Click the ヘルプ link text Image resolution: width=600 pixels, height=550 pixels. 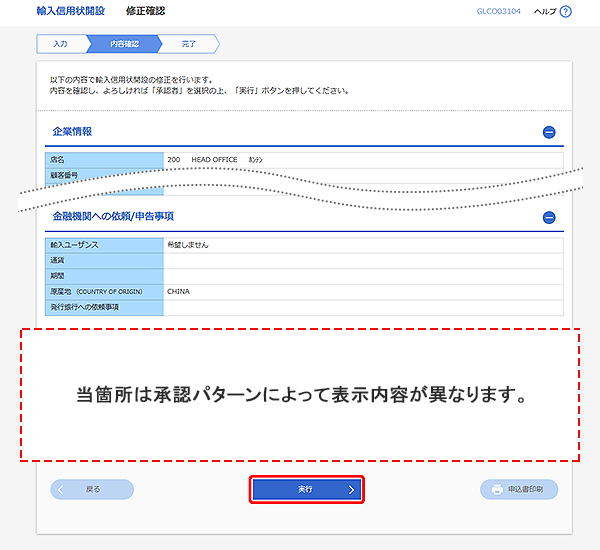[x=545, y=11]
